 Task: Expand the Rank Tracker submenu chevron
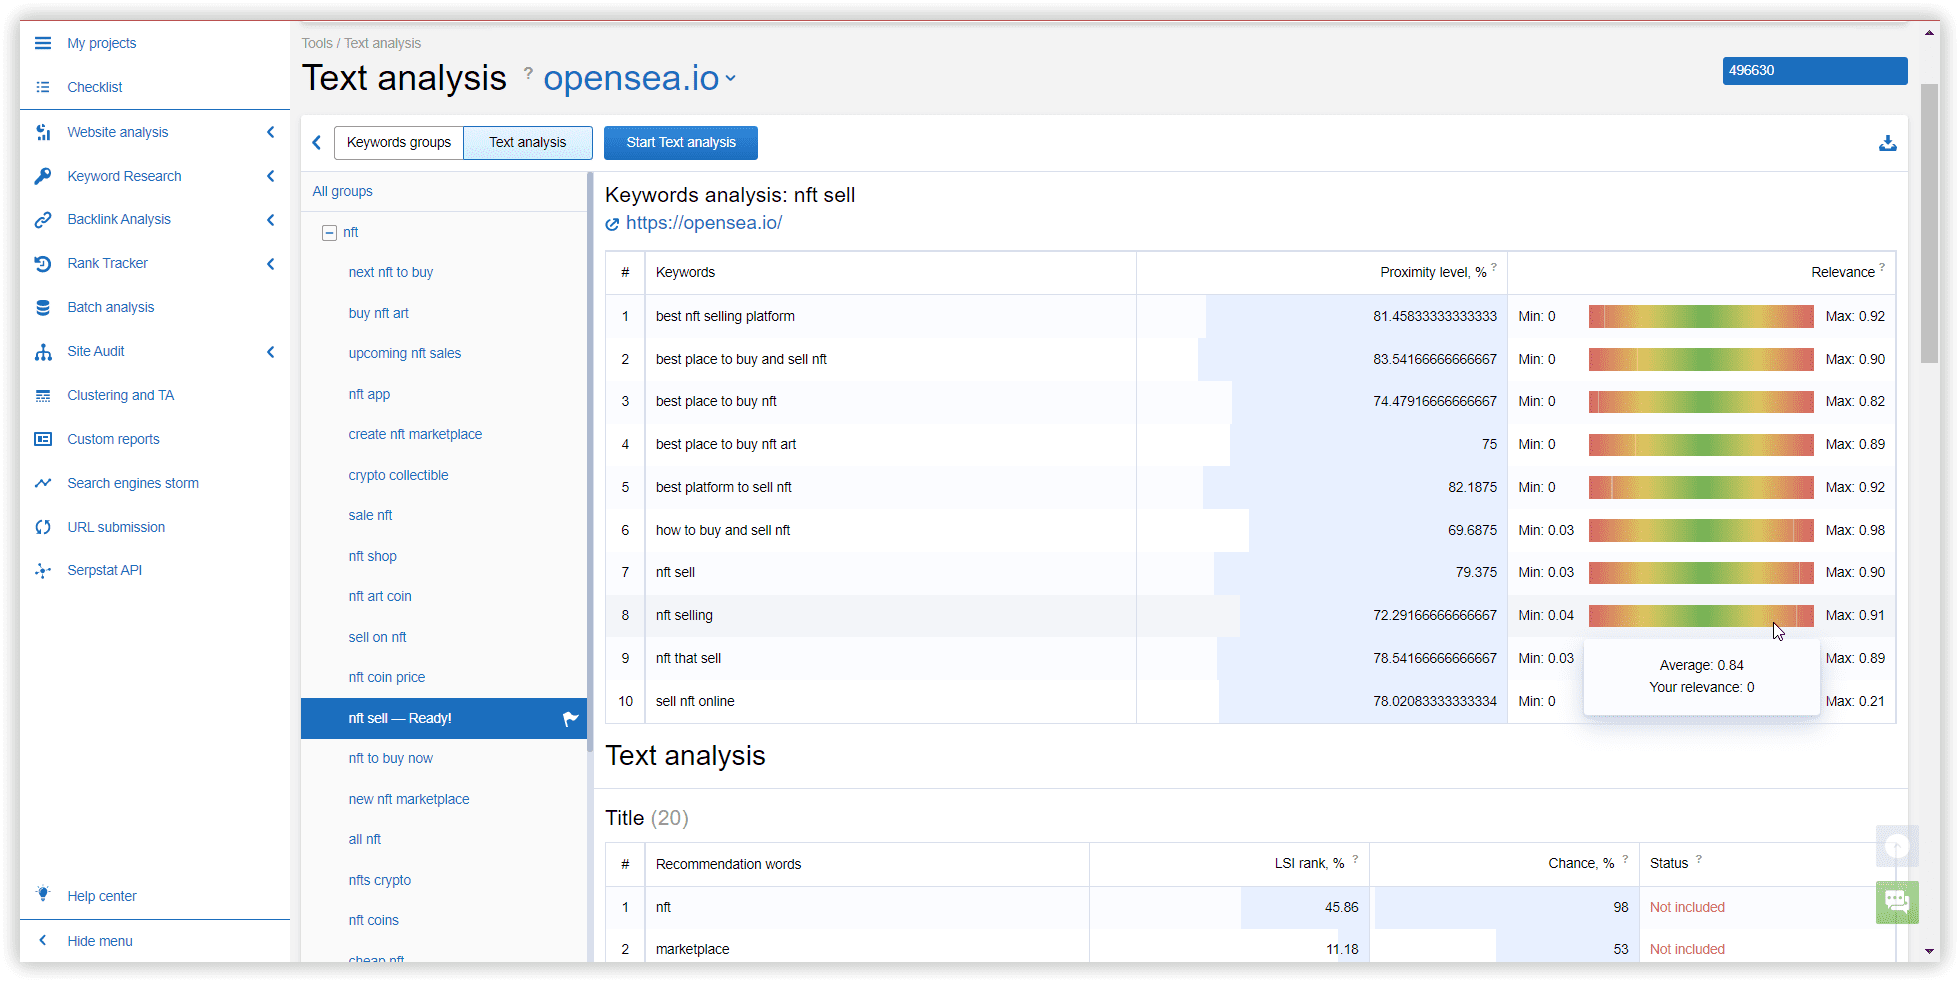click(x=270, y=263)
